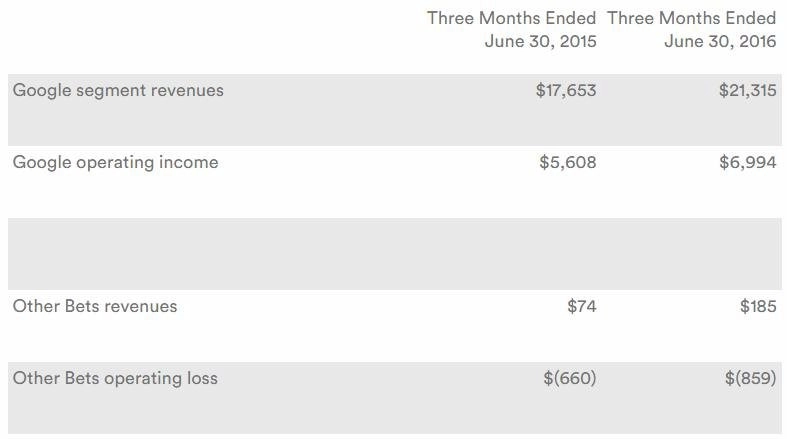Select the $(660) operating loss value

coord(570,378)
